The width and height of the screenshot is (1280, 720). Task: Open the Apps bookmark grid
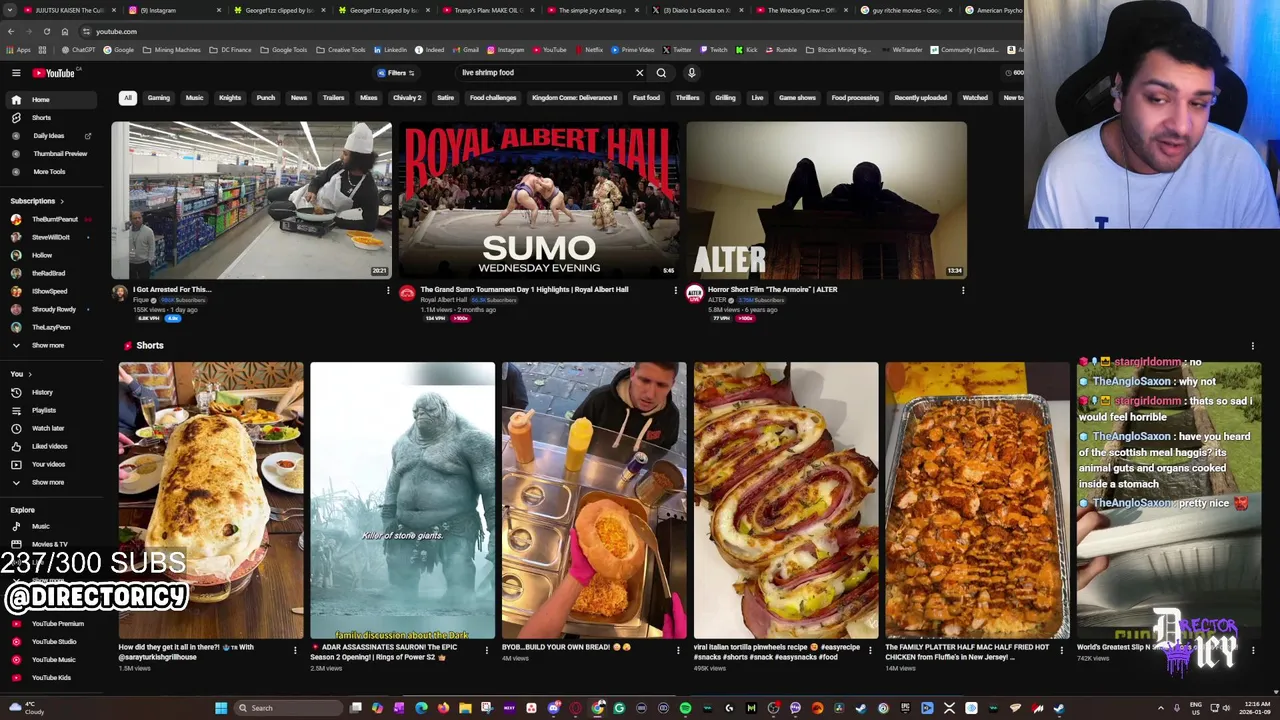19,50
